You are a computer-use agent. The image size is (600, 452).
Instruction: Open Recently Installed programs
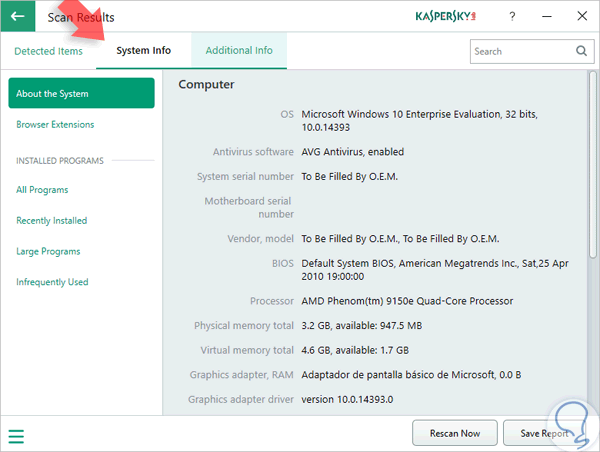click(x=52, y=220)
